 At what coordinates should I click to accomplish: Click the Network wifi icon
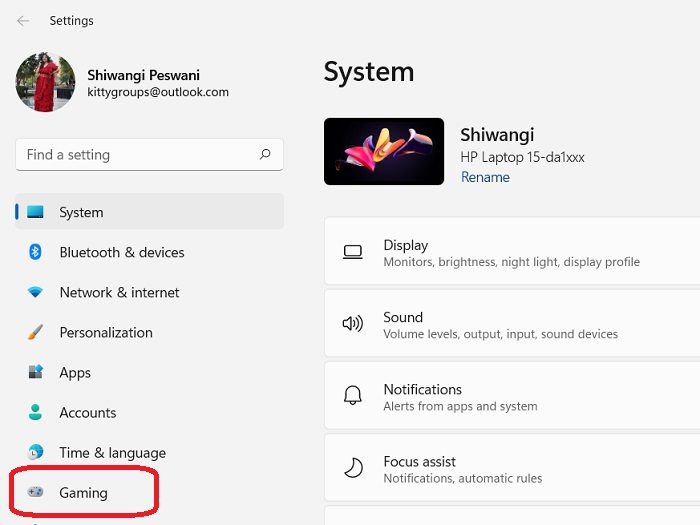(x=35, y=292)
